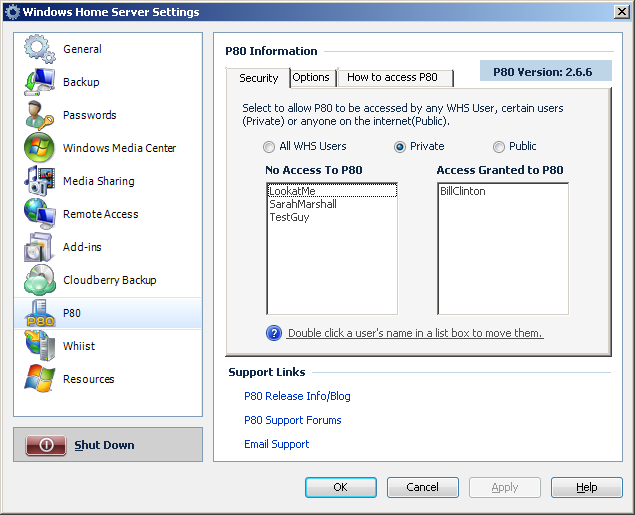Image resolution: width=635 pixels, height=515 pixels.
Task: Select BillClinton in the Access Granted list
Action: pos(503,191)
